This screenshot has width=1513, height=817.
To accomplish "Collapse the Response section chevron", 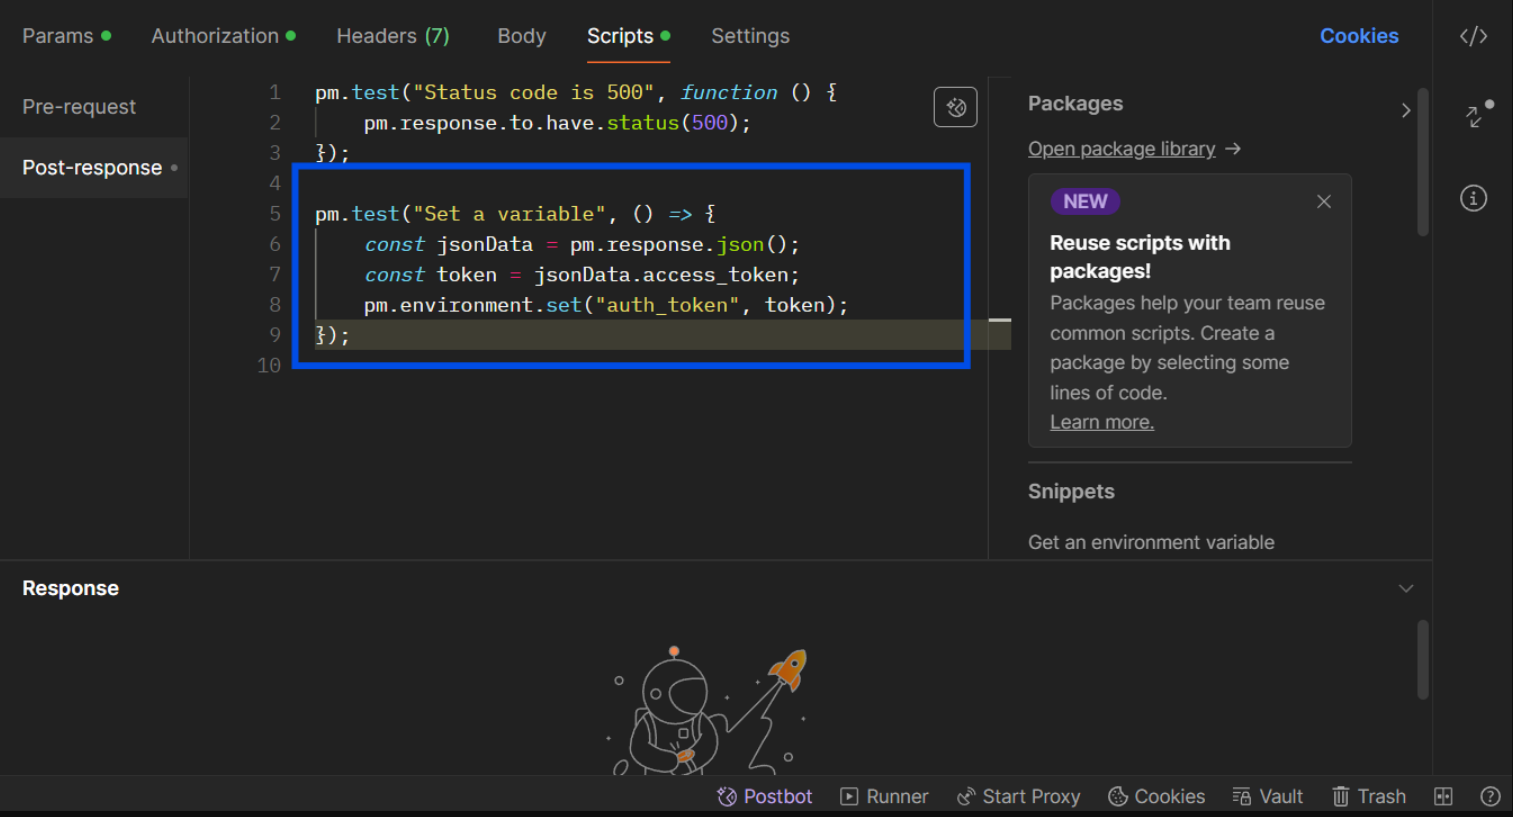I will 1406,588.
